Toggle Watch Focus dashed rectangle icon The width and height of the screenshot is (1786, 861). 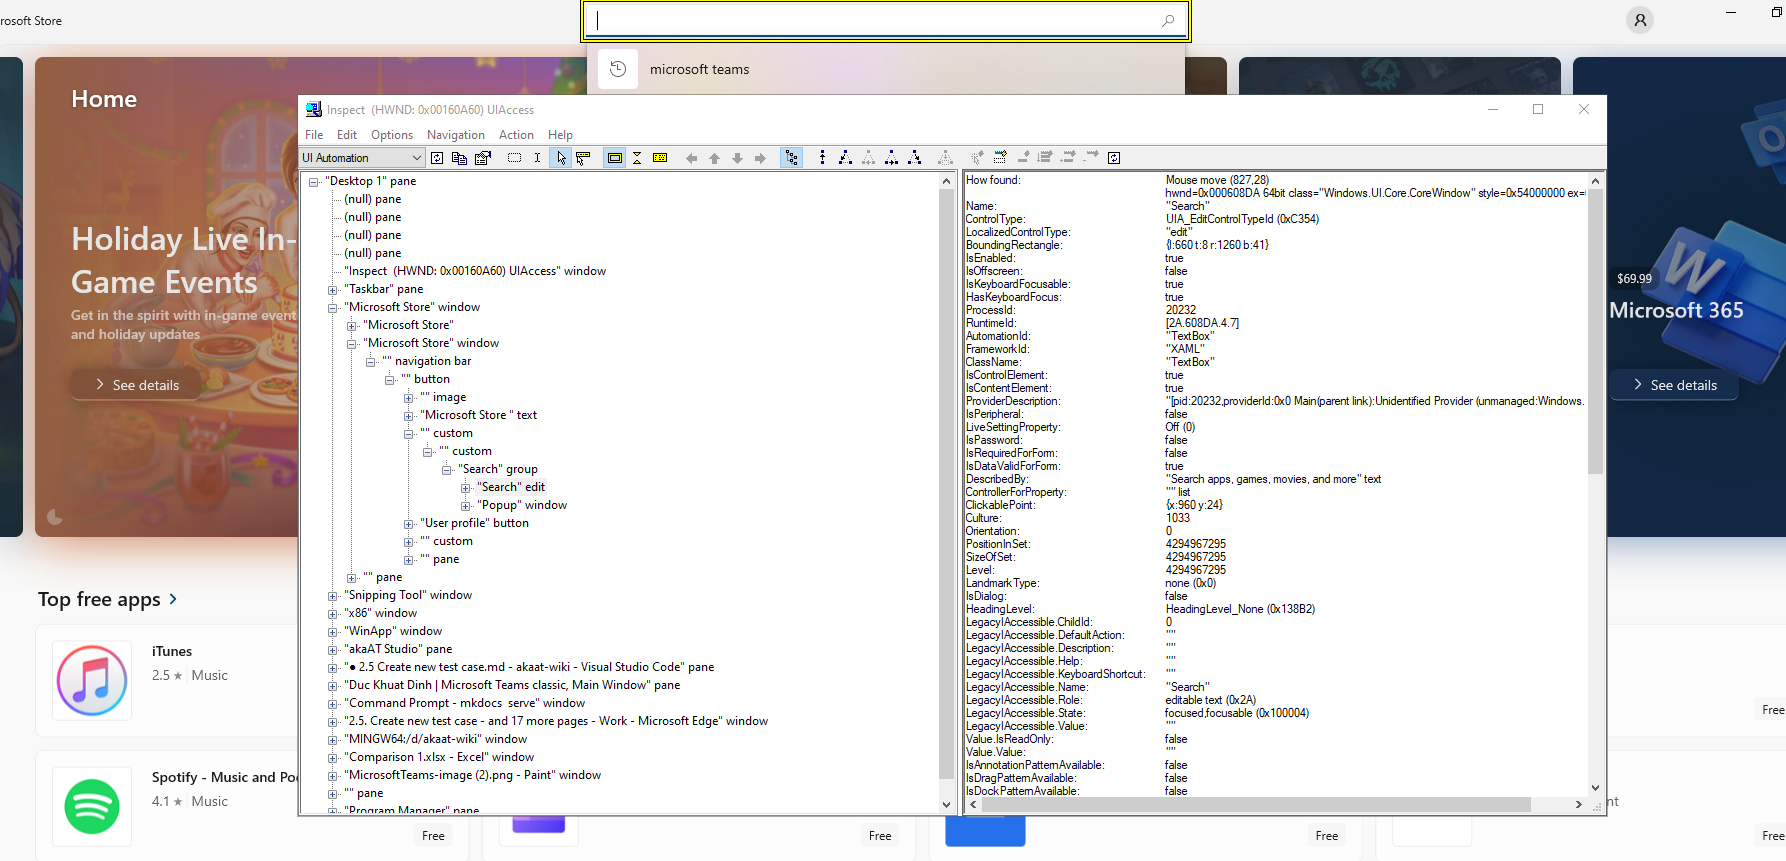[x=514, y=158]
